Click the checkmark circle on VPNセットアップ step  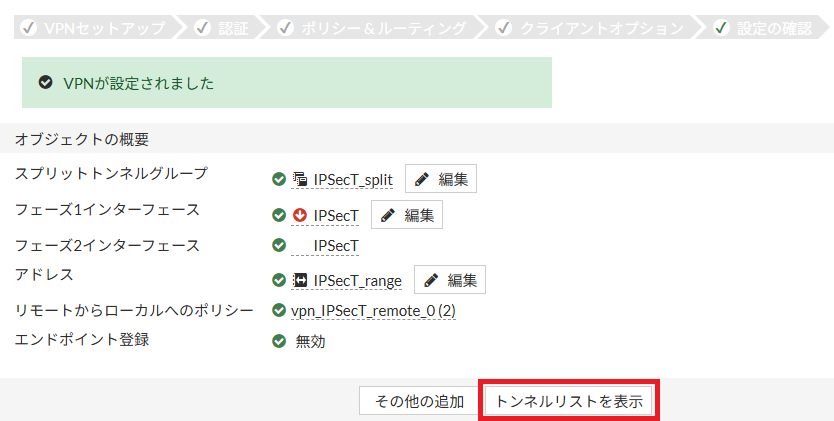click(29, 28)
